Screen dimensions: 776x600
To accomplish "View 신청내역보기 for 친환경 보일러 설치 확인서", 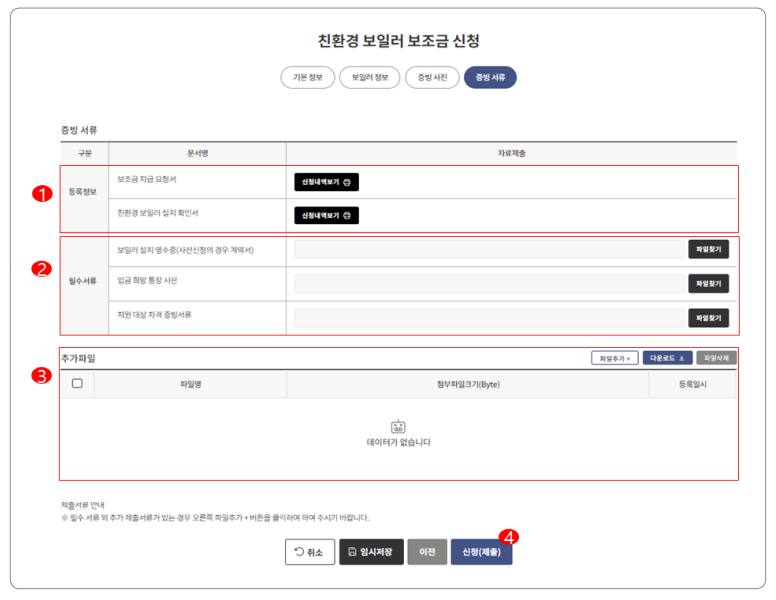I will (x=326, y=215).
